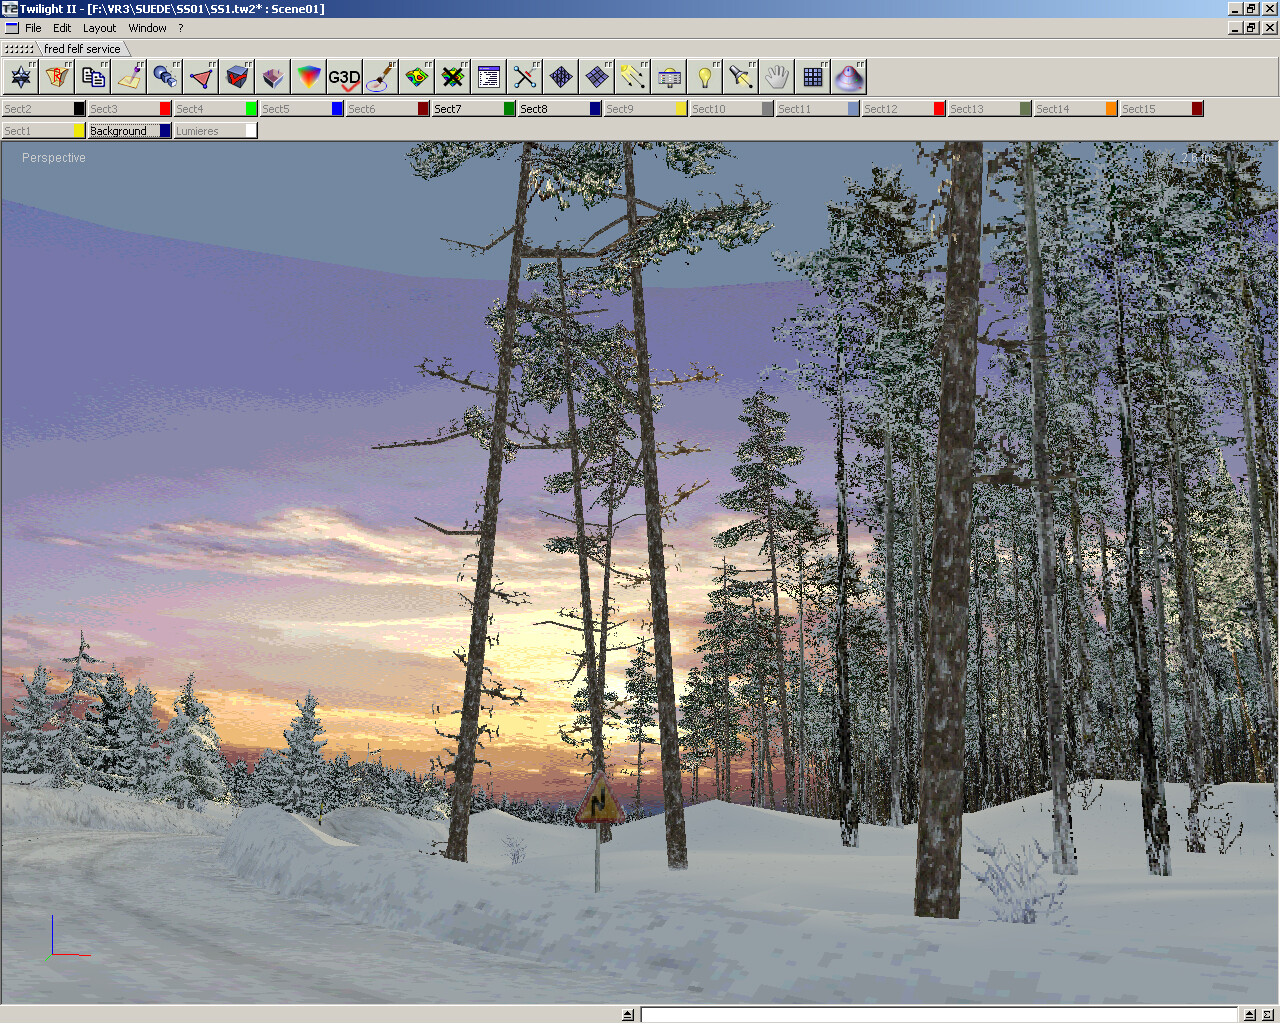The width and height of the screenshot is (1280, 1024).
Task: Enable the Sect13 section
Action: (975, 108)
